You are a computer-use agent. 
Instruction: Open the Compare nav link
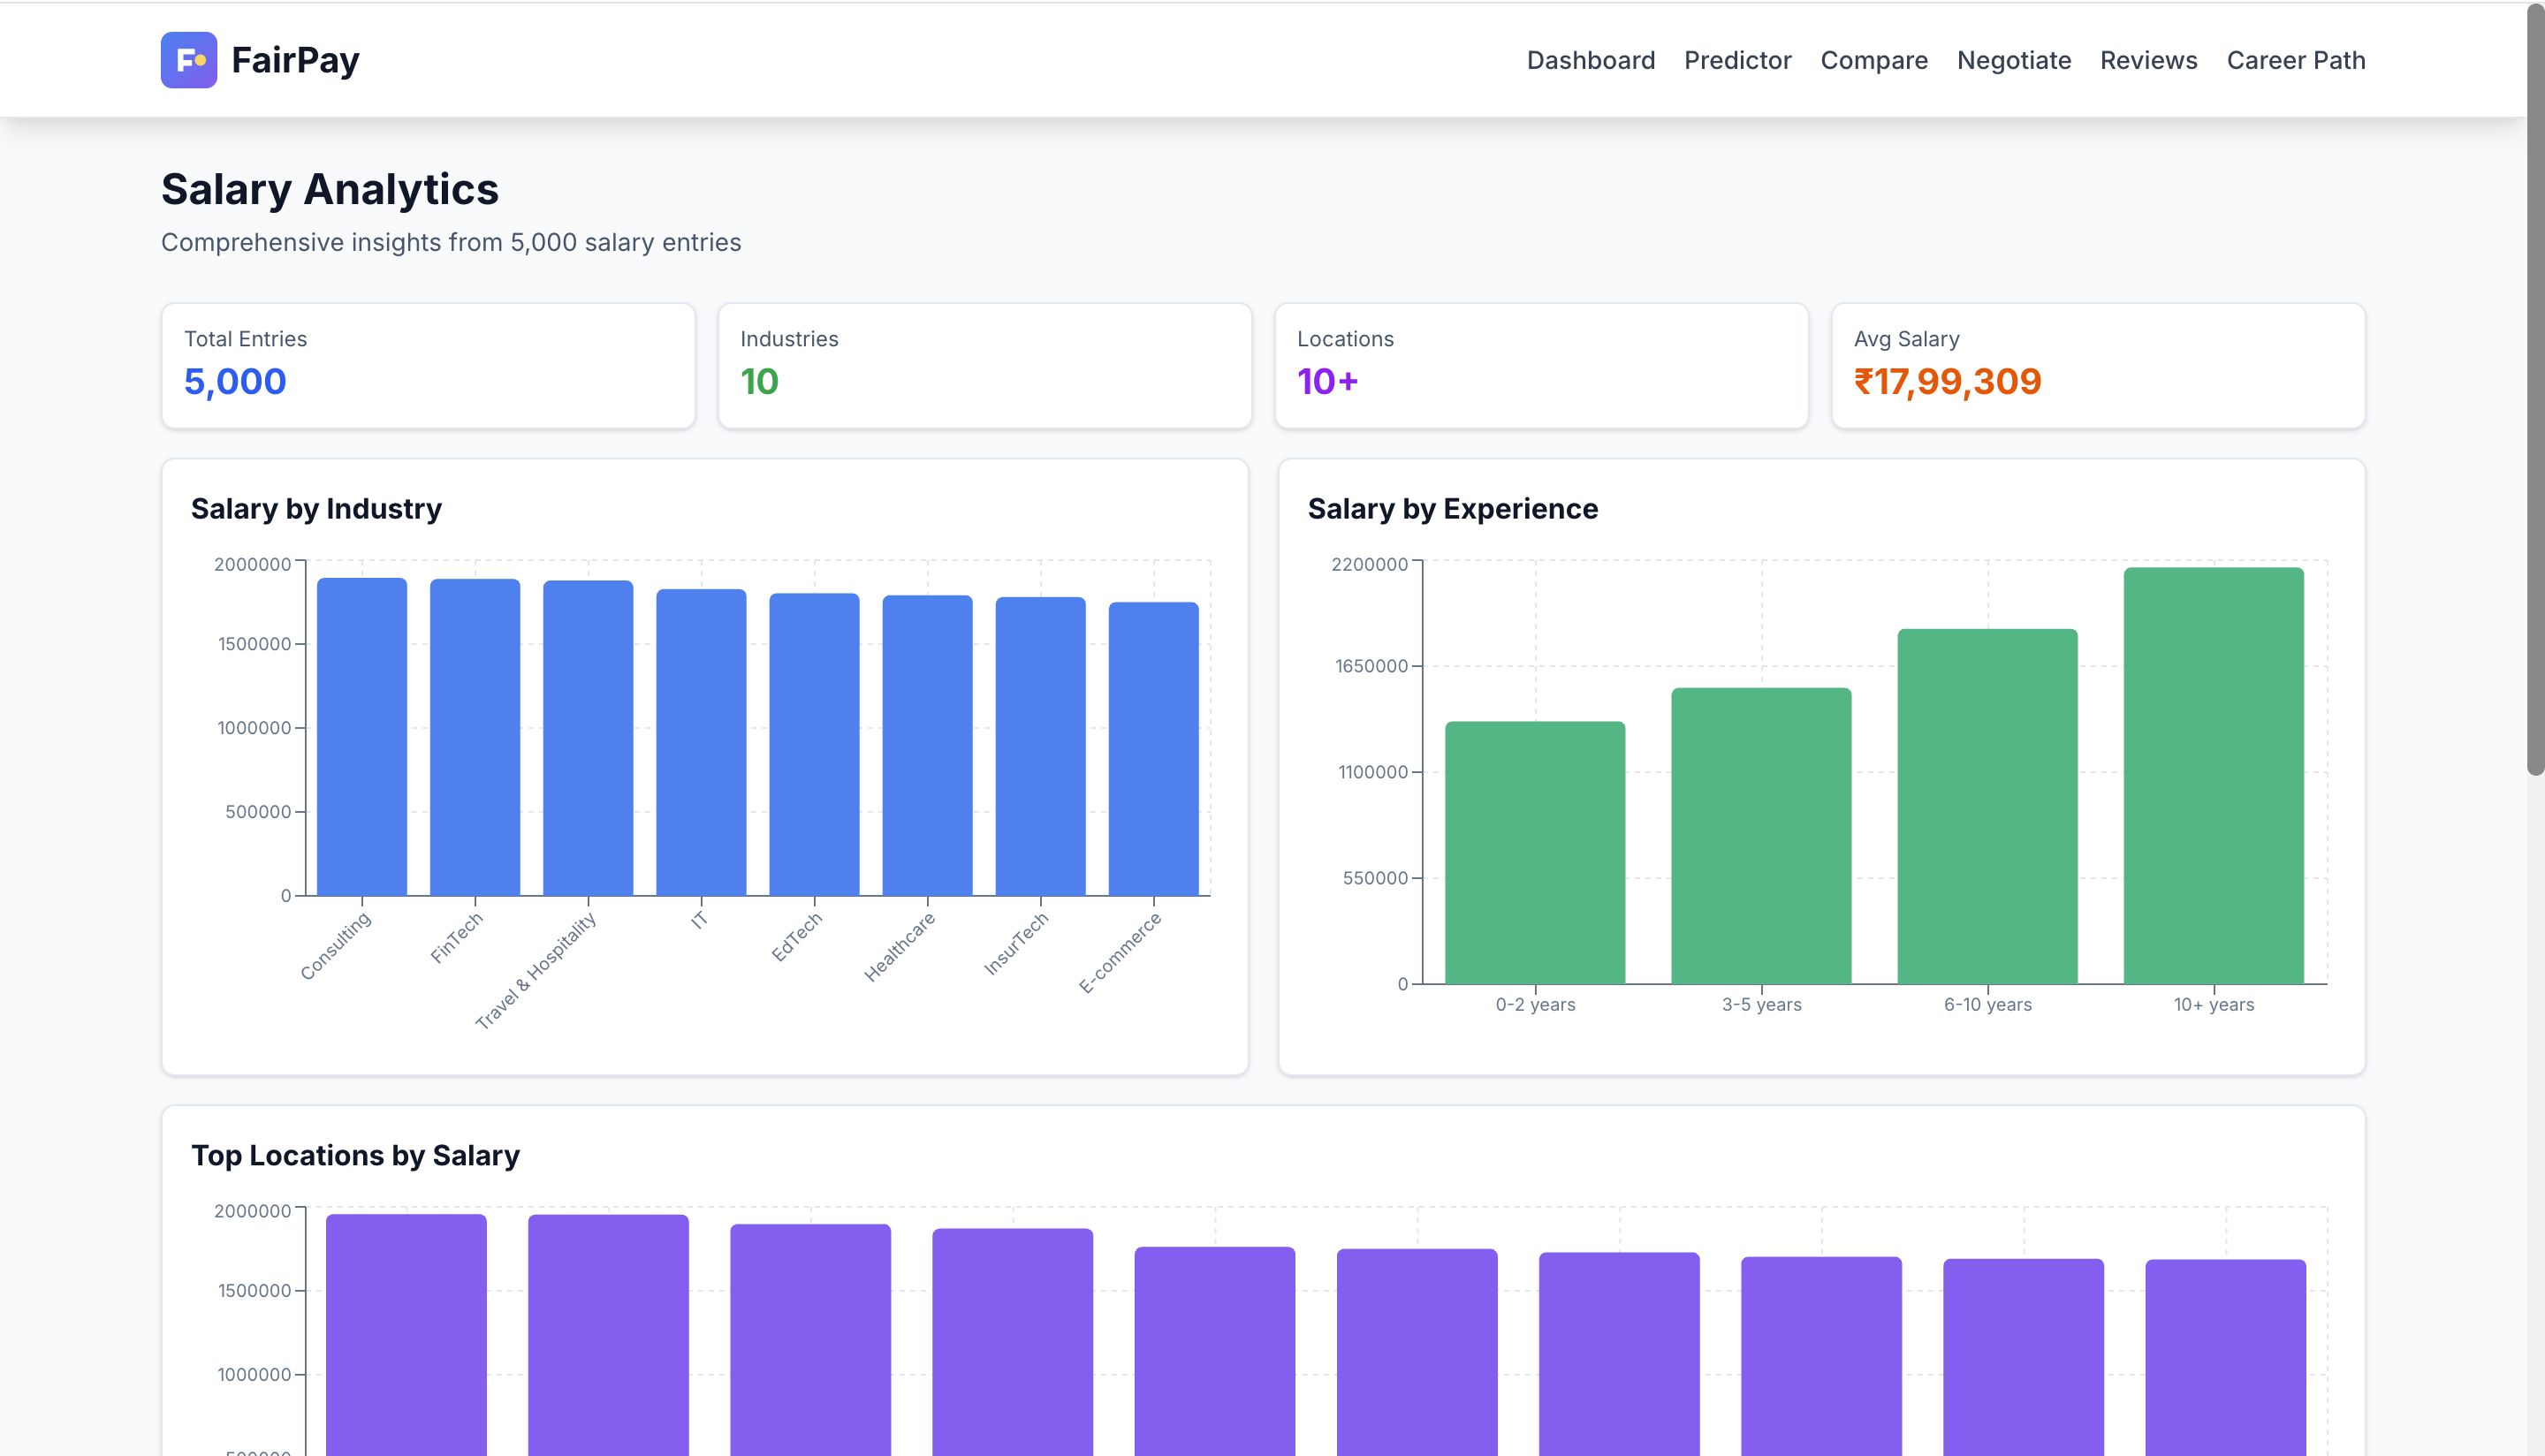pos(1873,60)
